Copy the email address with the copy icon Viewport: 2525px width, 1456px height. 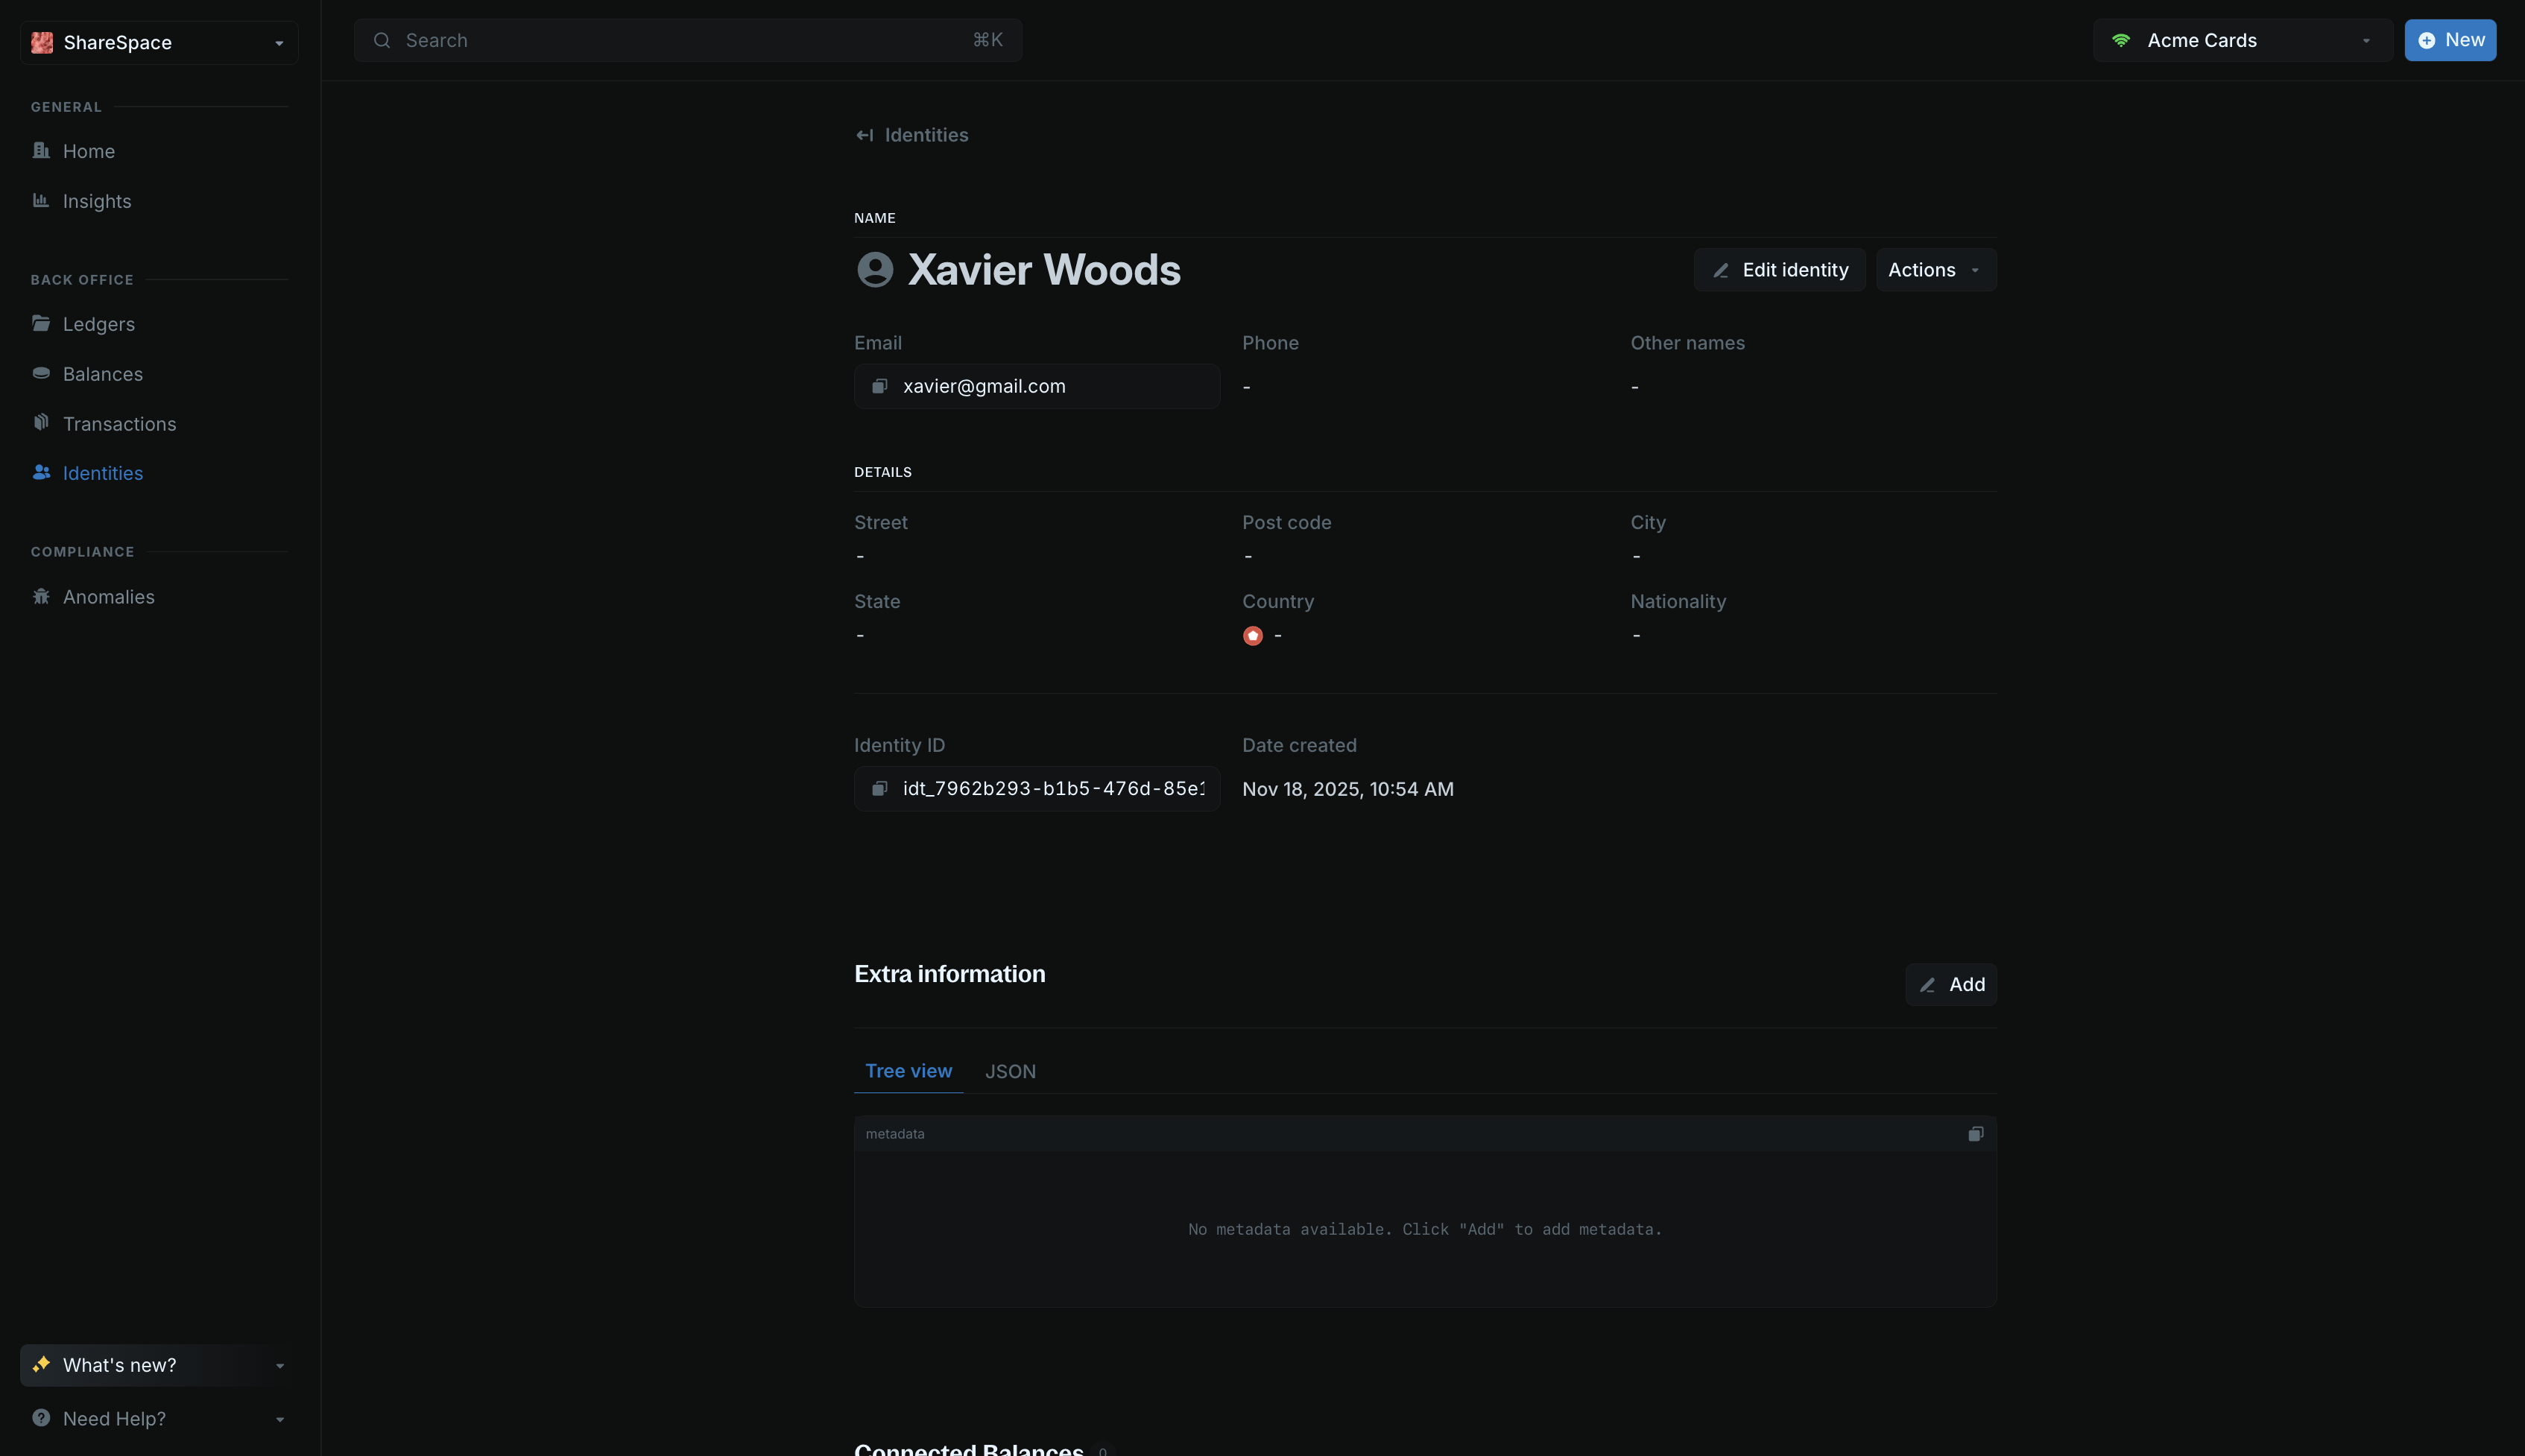pos(879,386)
